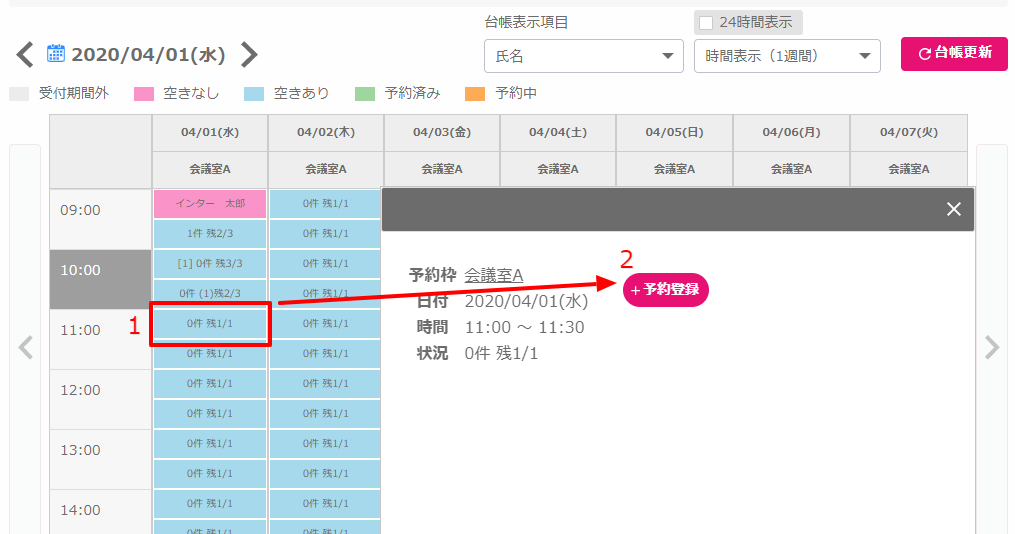Close the reservation detail popup
Screen dimensions: 1015x534
pyautogui.click(x=953, y=209)
